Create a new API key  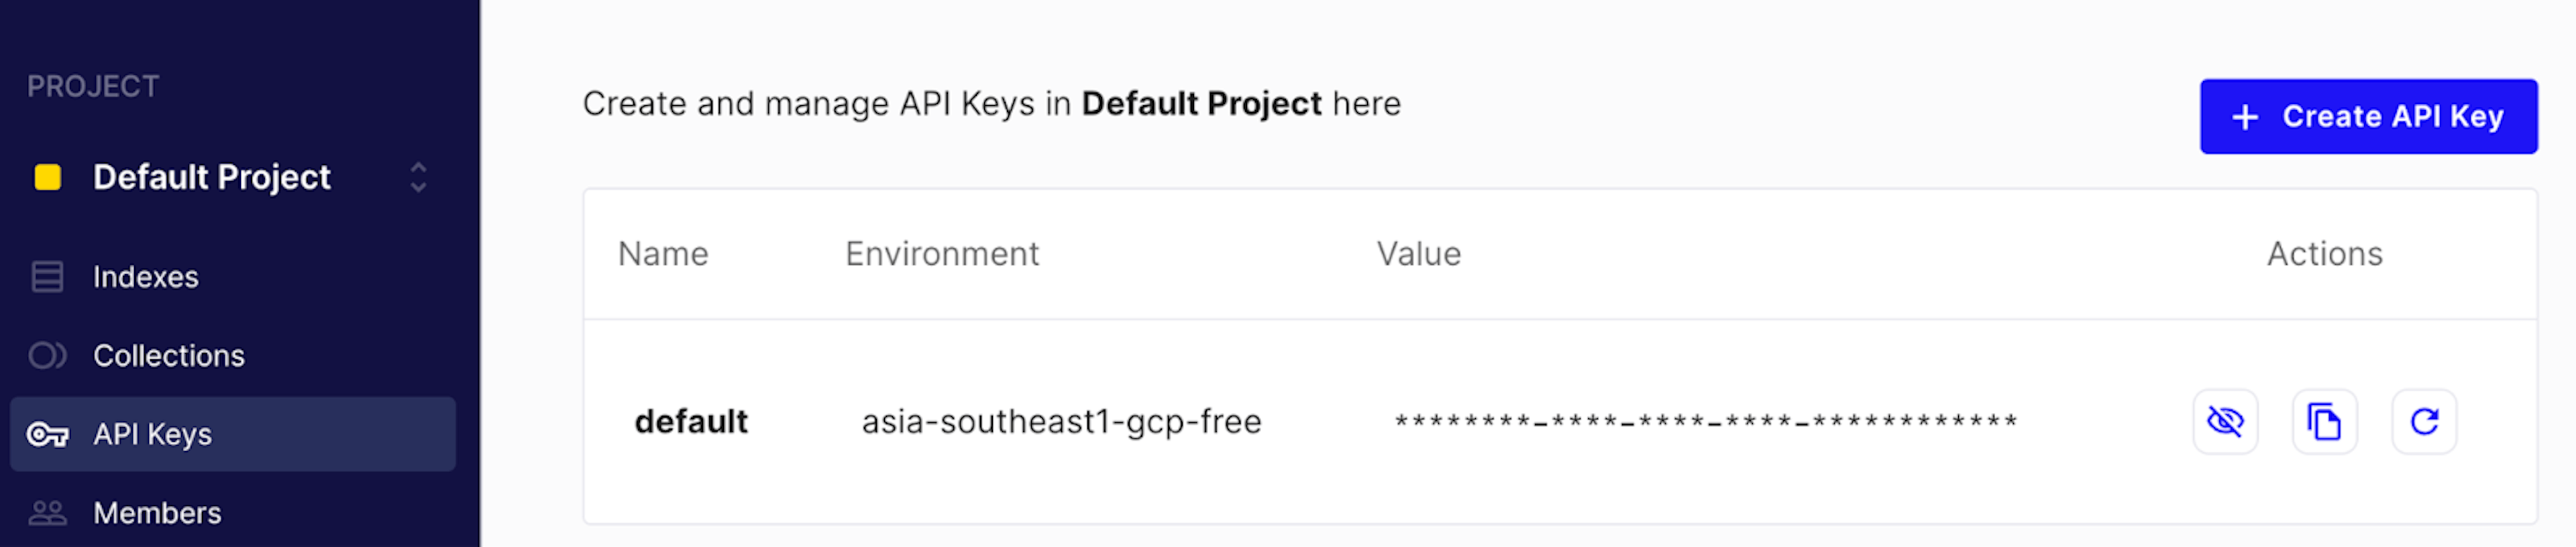pos(2368,117)
